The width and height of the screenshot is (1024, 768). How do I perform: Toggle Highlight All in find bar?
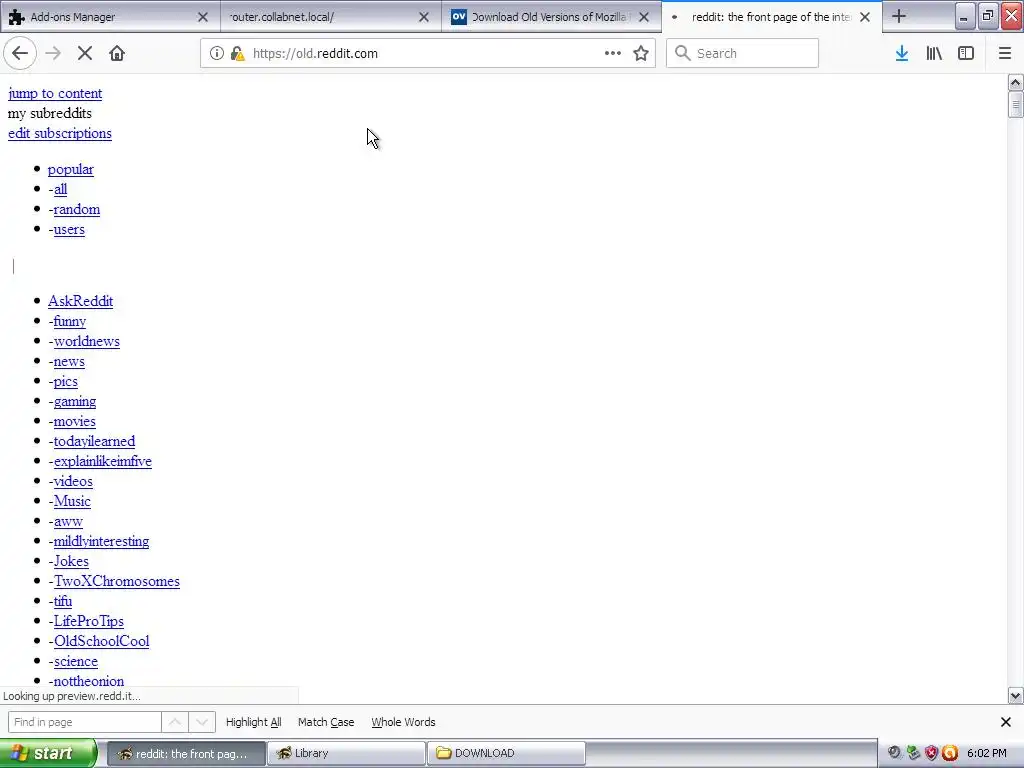(253, 722)
